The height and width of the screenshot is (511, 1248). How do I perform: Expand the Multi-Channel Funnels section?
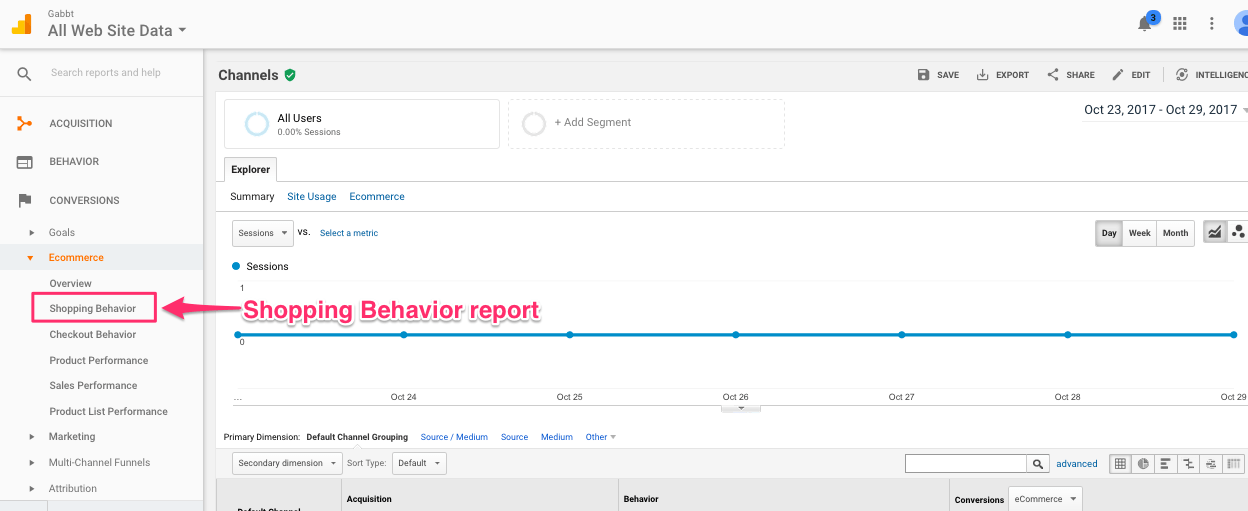99,463
